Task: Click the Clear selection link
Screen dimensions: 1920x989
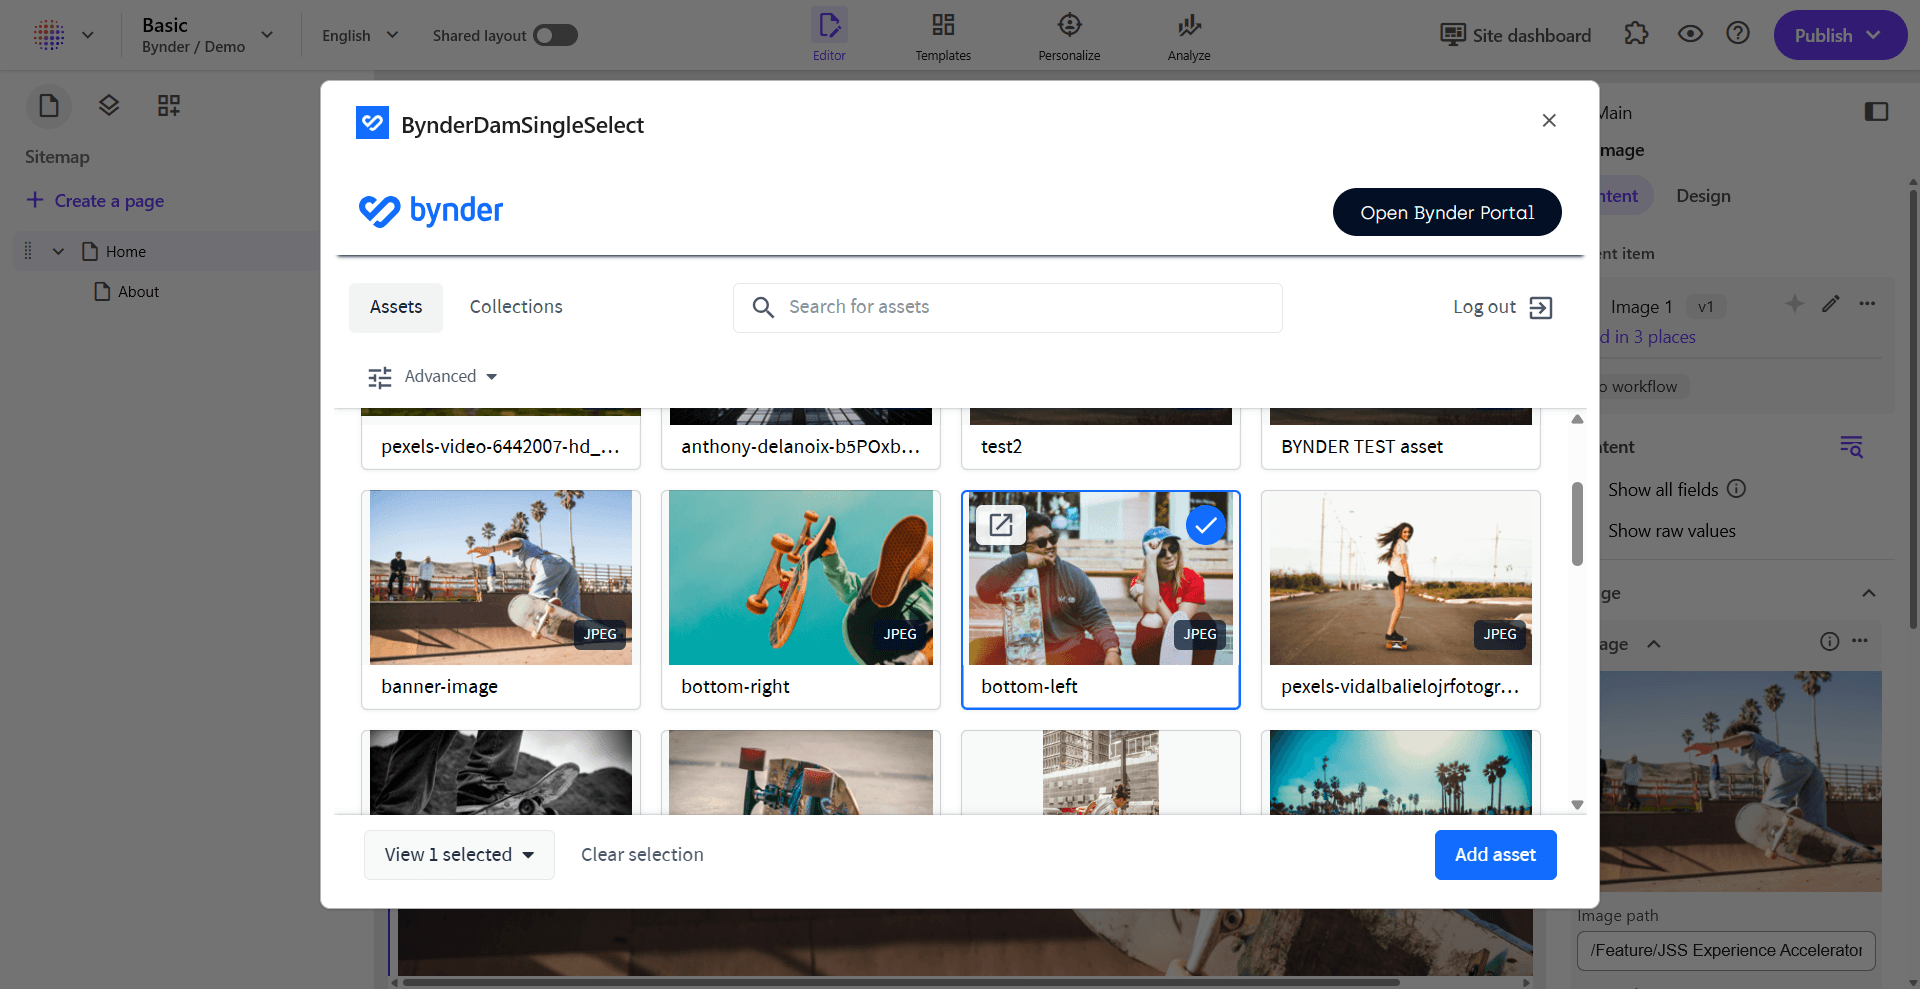Action: point(642,855)
